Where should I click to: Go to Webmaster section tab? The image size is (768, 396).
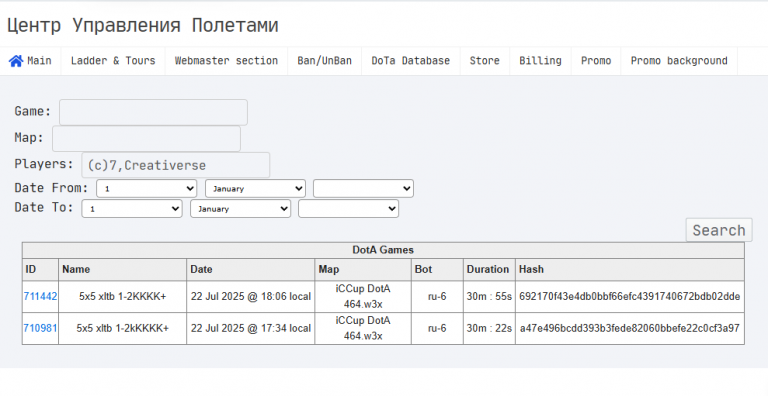[226, 61]
